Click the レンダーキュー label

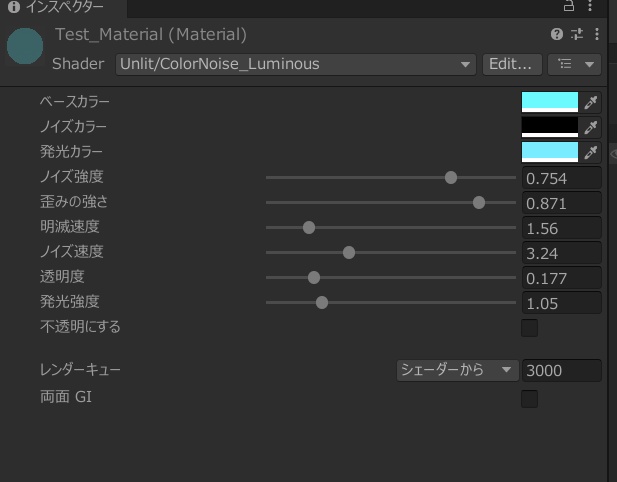coord(80,370)
